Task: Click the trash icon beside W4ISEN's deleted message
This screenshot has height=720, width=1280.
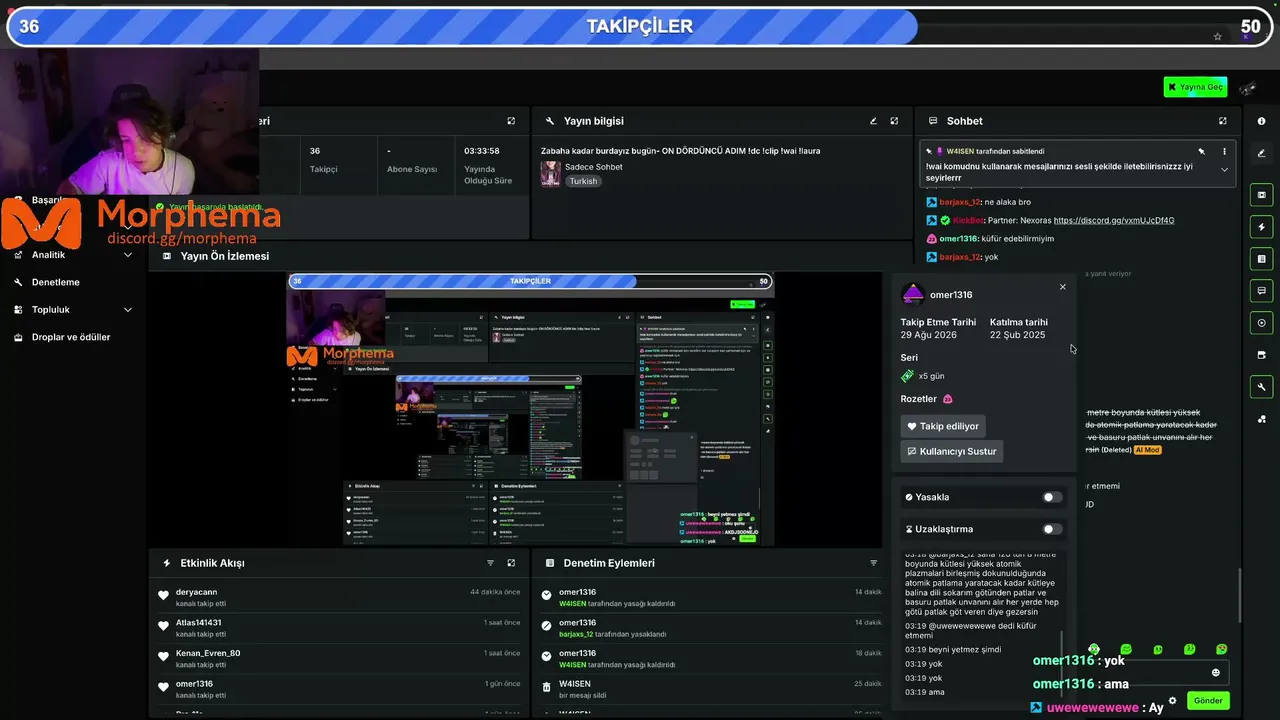Action: click(x=546, y=687)
